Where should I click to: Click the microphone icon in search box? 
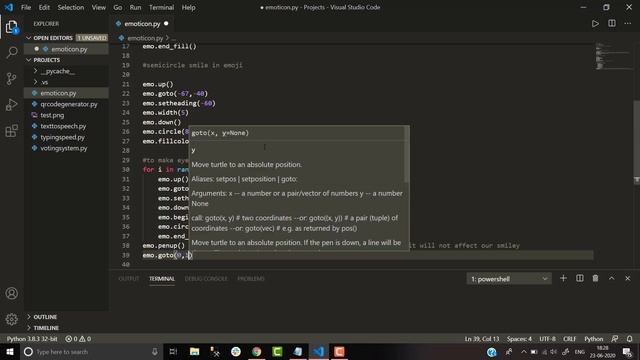click(155, 351)
